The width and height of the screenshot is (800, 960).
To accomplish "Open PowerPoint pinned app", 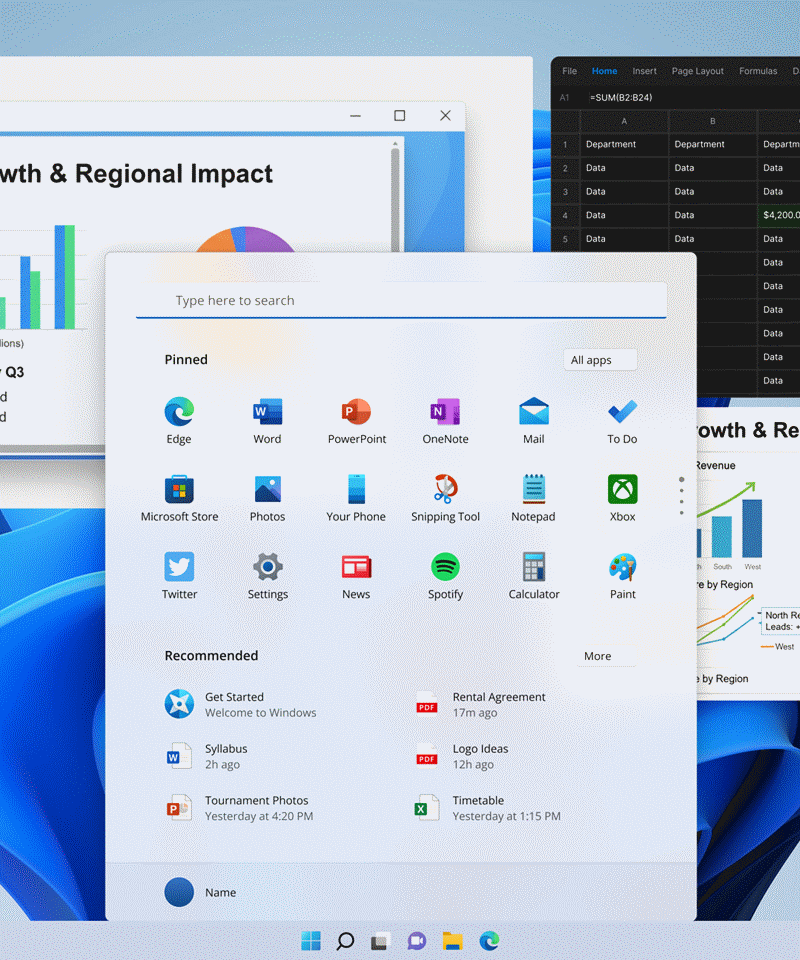I will pos(357,421).
